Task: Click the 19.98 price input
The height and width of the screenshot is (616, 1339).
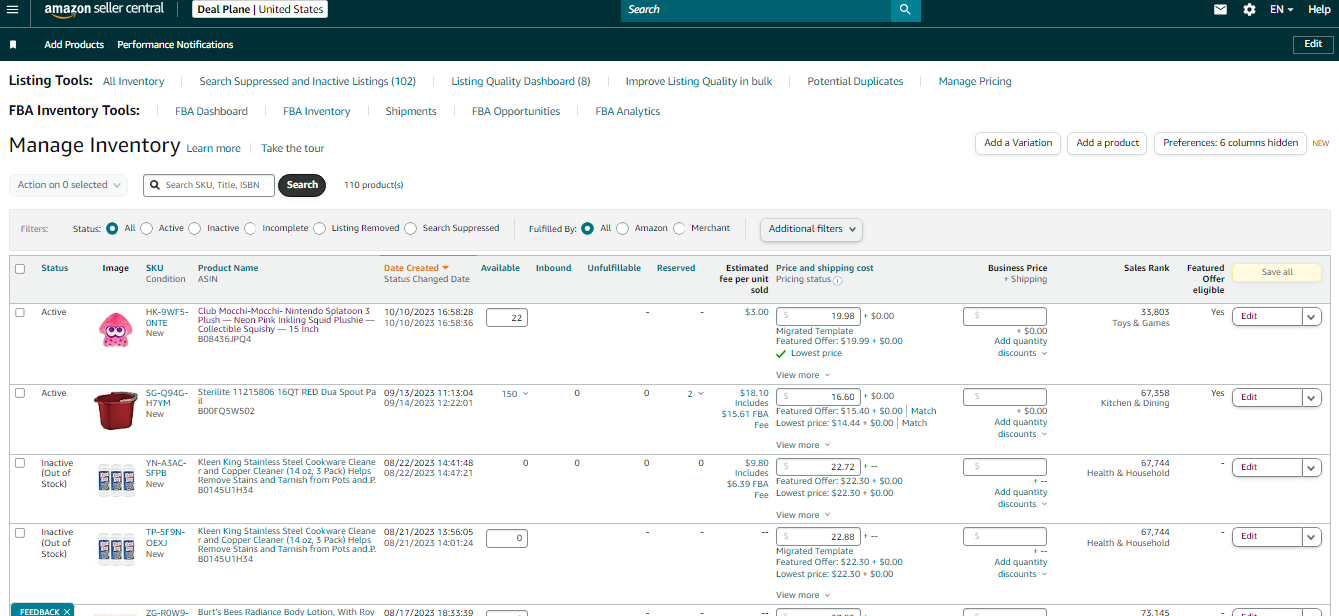Action: point(818,316)
